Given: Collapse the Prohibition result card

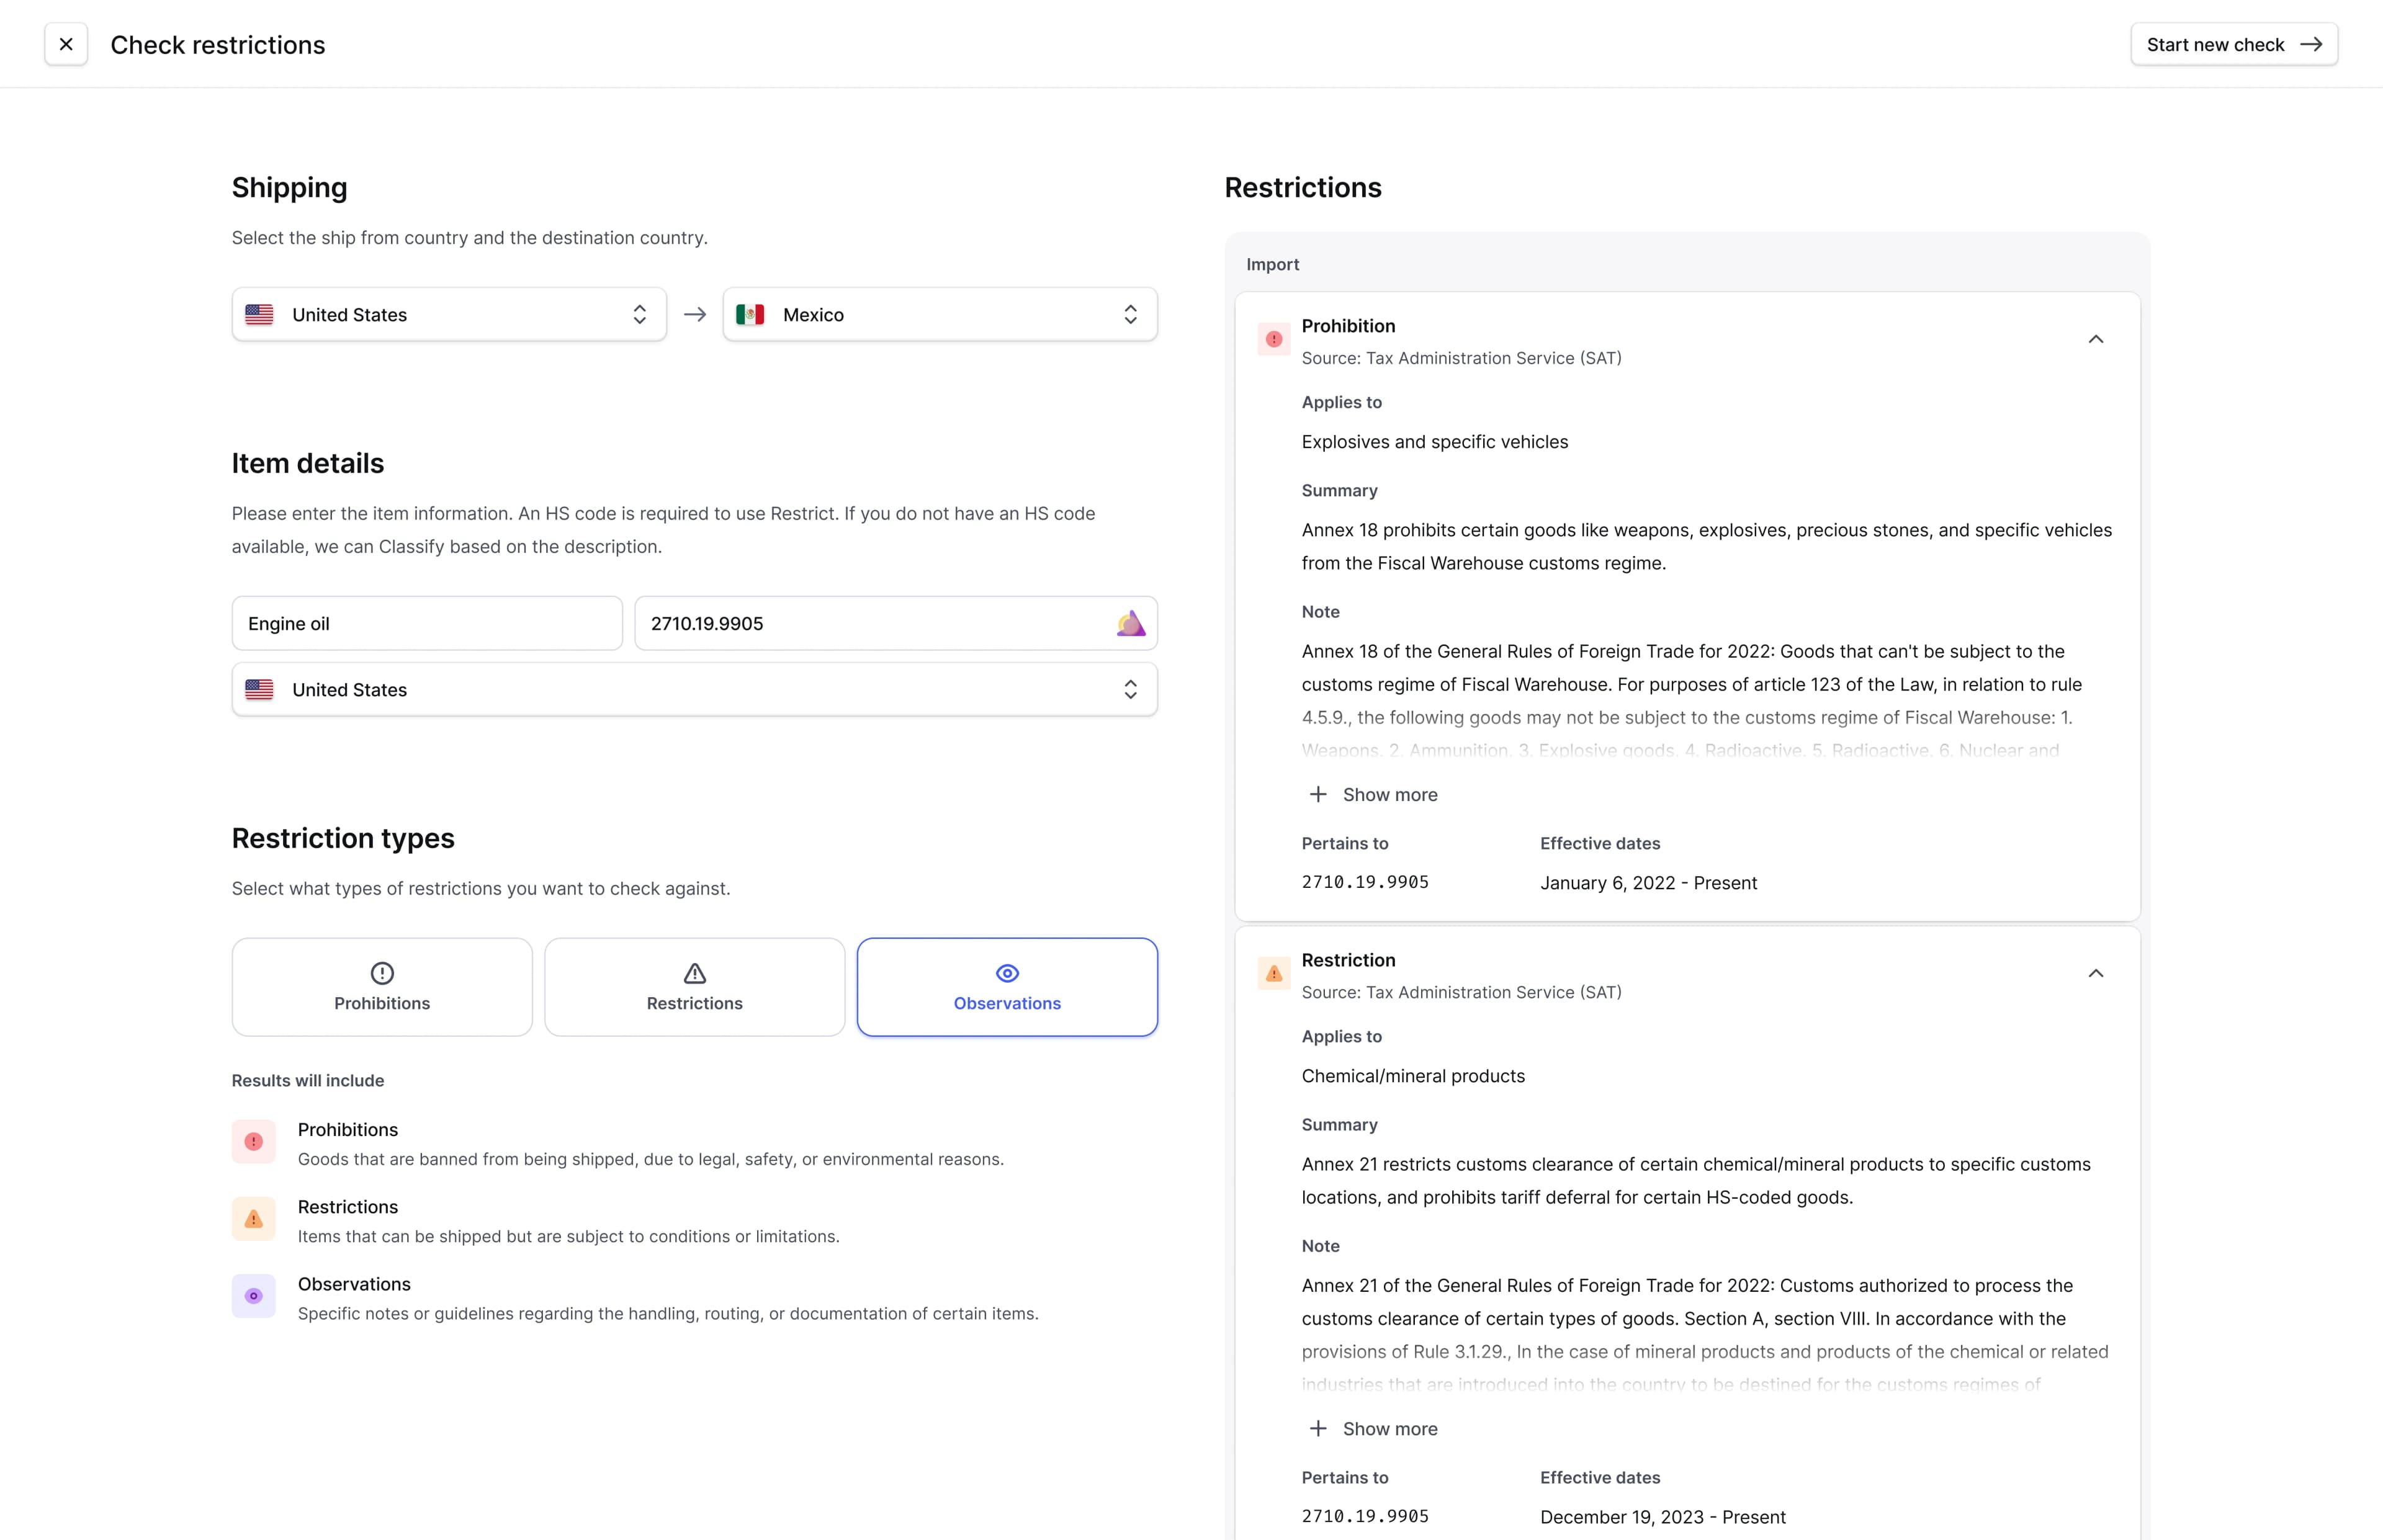Looking at the screenshot, I should [2095, 340].
